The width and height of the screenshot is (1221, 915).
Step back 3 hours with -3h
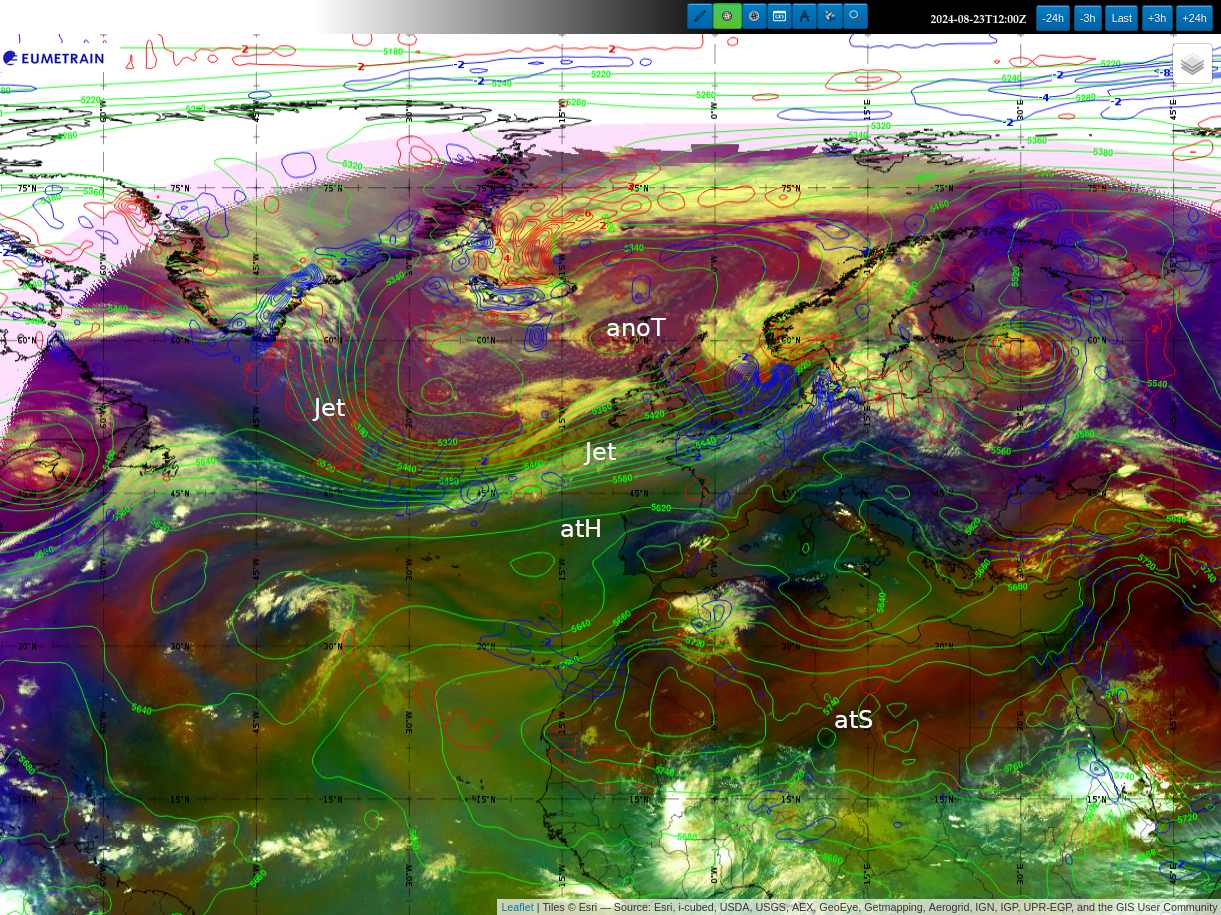(1088, 18)
